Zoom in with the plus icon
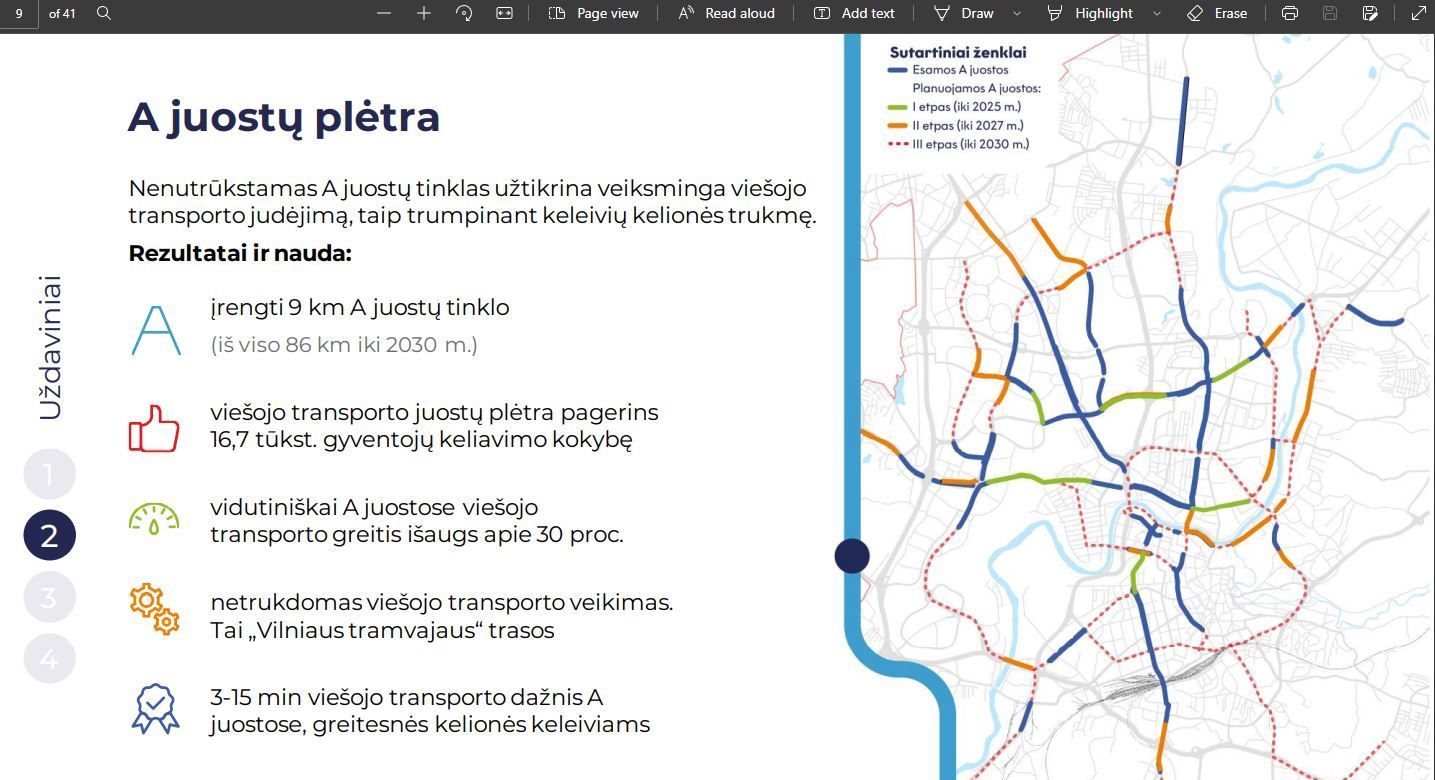Image resolution: width=1435 pixels, height=780 pixels. click(424, 13)
